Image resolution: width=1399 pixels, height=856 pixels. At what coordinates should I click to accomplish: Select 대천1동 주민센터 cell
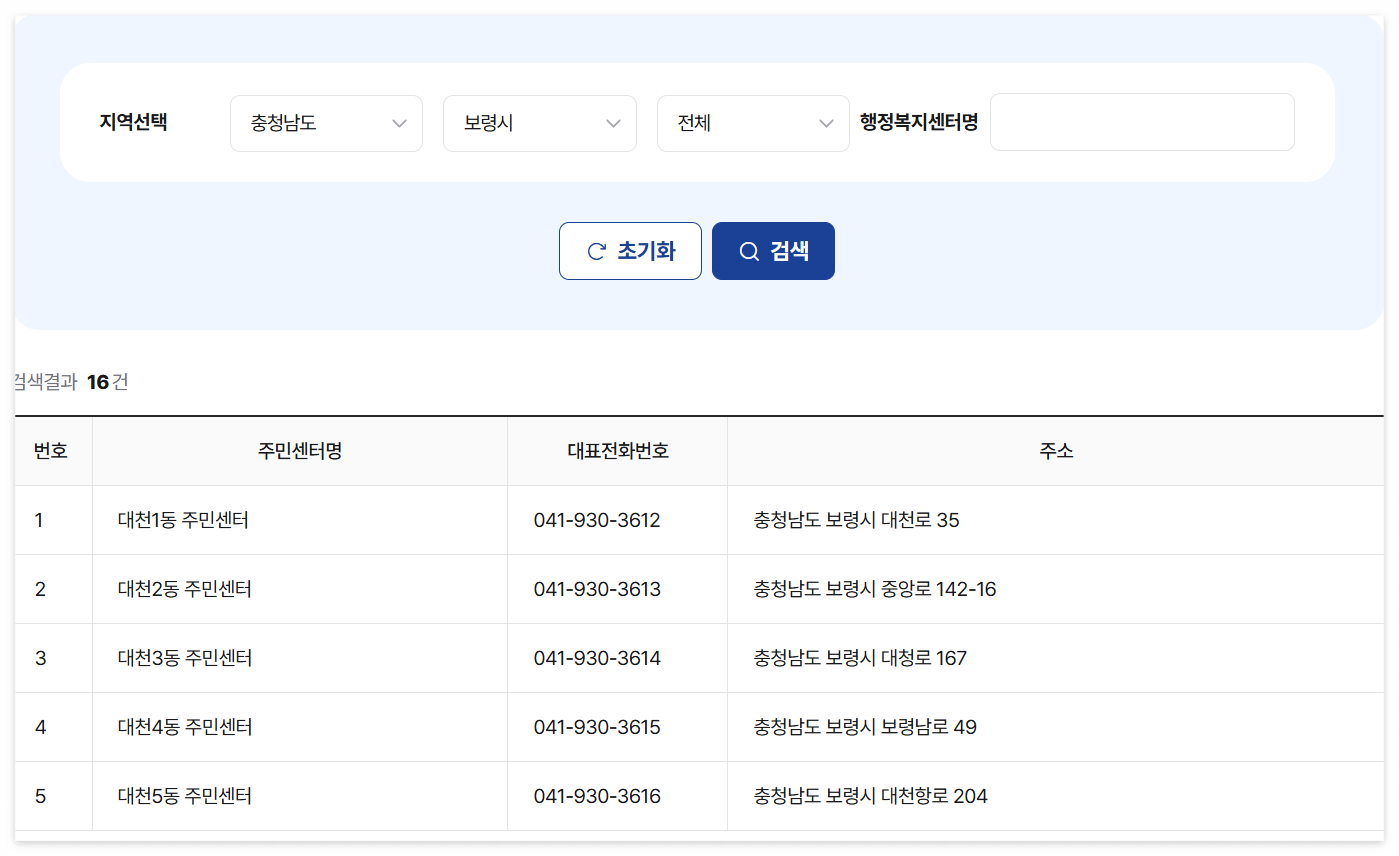click(300, 520)
